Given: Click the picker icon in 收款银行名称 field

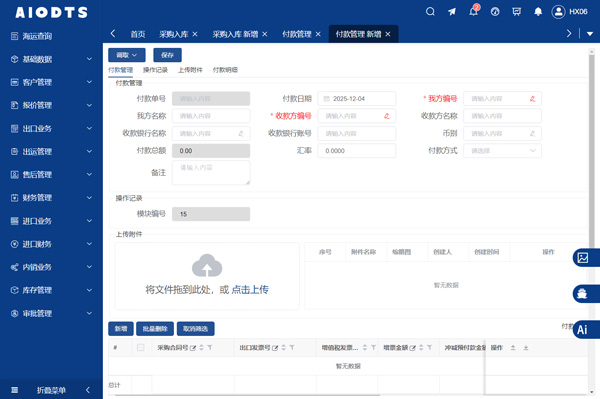Looking at the screenshot, I should 241,134.
